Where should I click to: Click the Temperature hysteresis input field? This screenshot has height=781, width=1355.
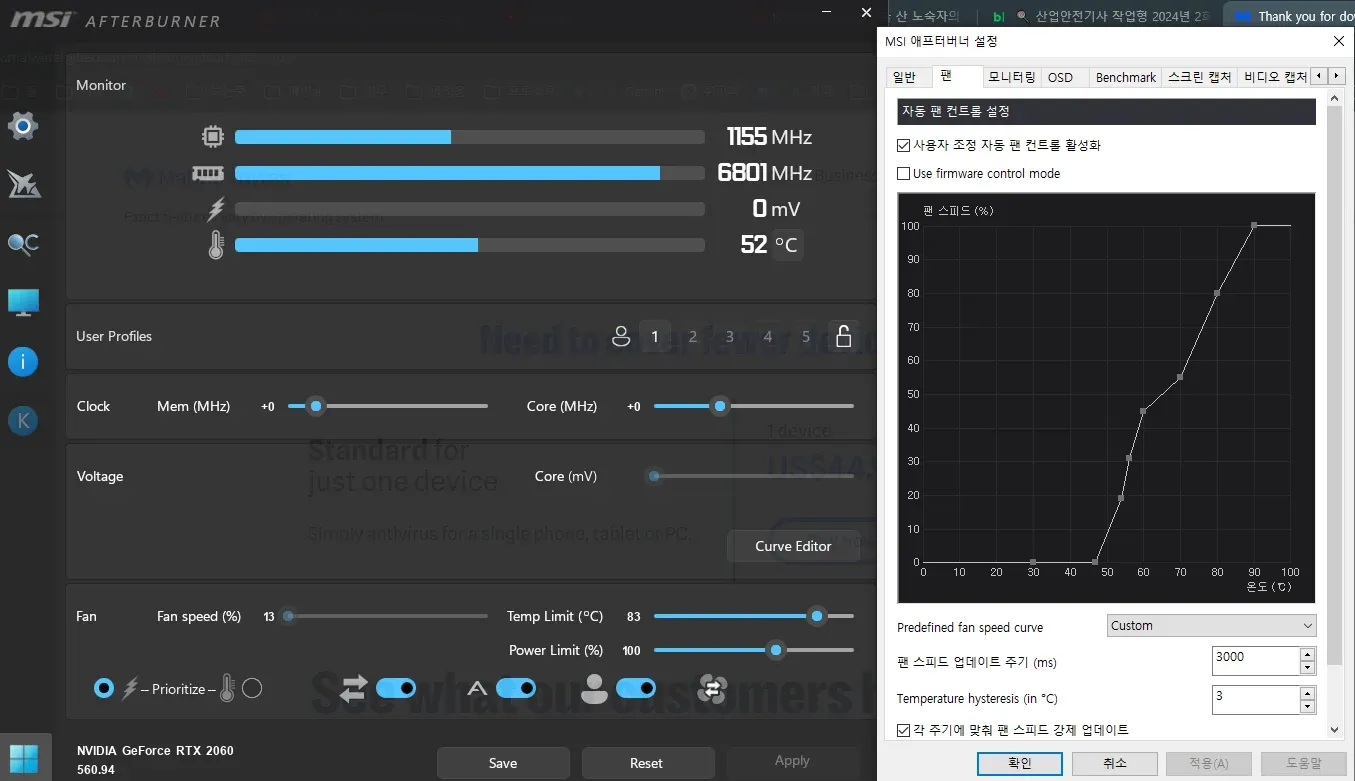click(x=1255, y=699)
